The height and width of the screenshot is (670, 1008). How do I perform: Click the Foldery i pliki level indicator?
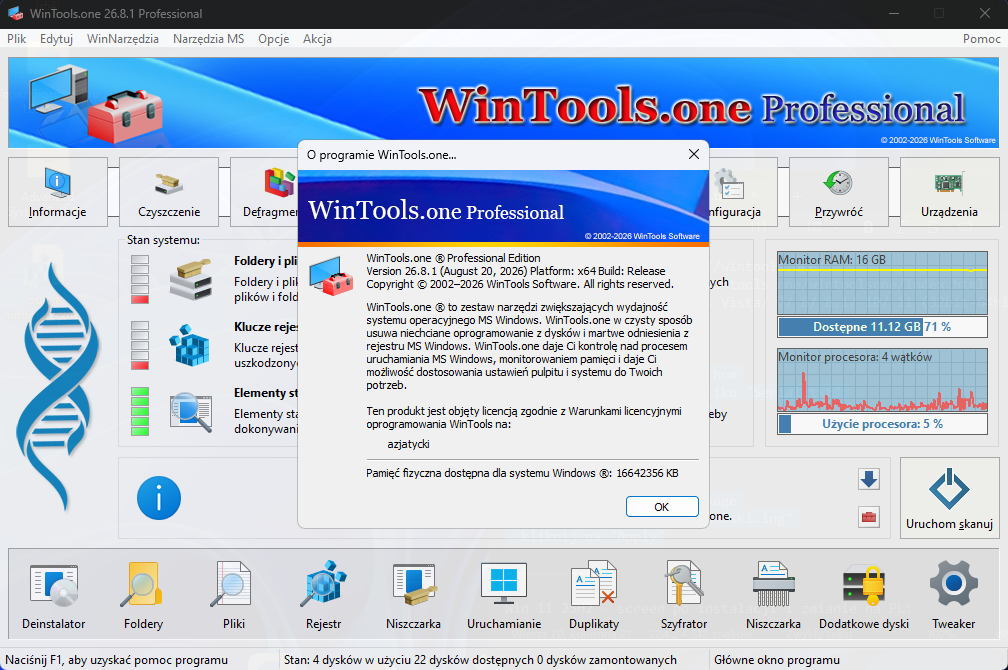coord(140,279)
